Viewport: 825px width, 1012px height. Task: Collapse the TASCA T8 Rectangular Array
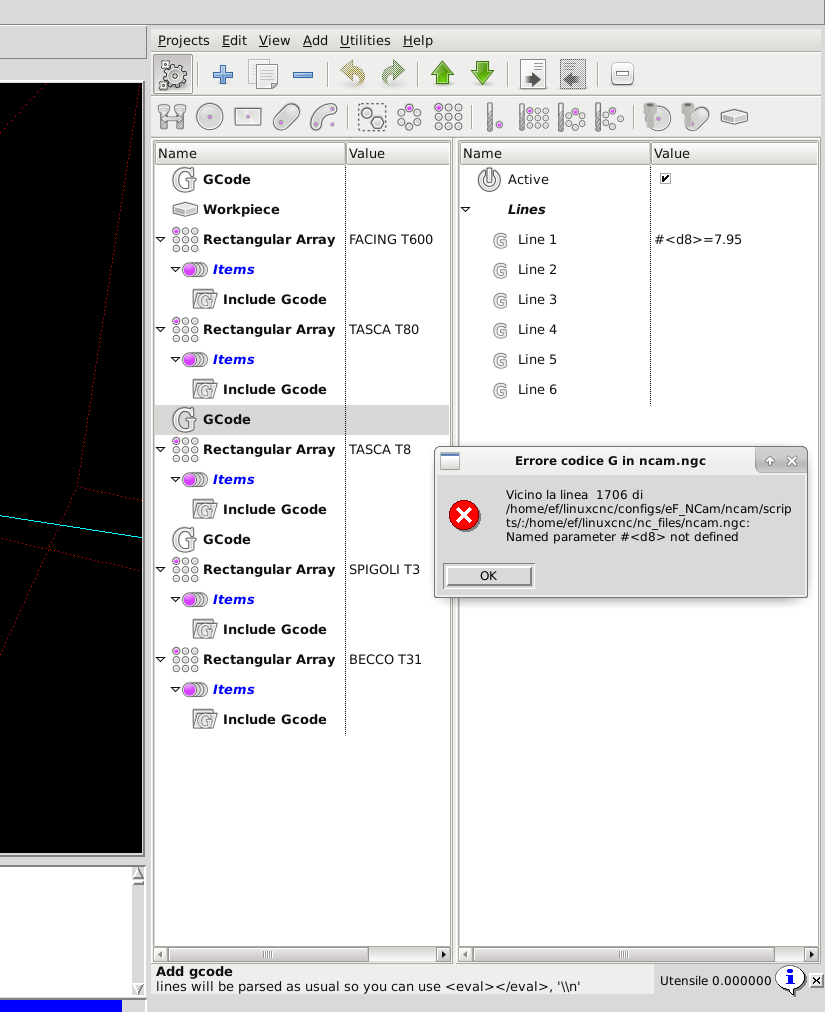[161, 449]
